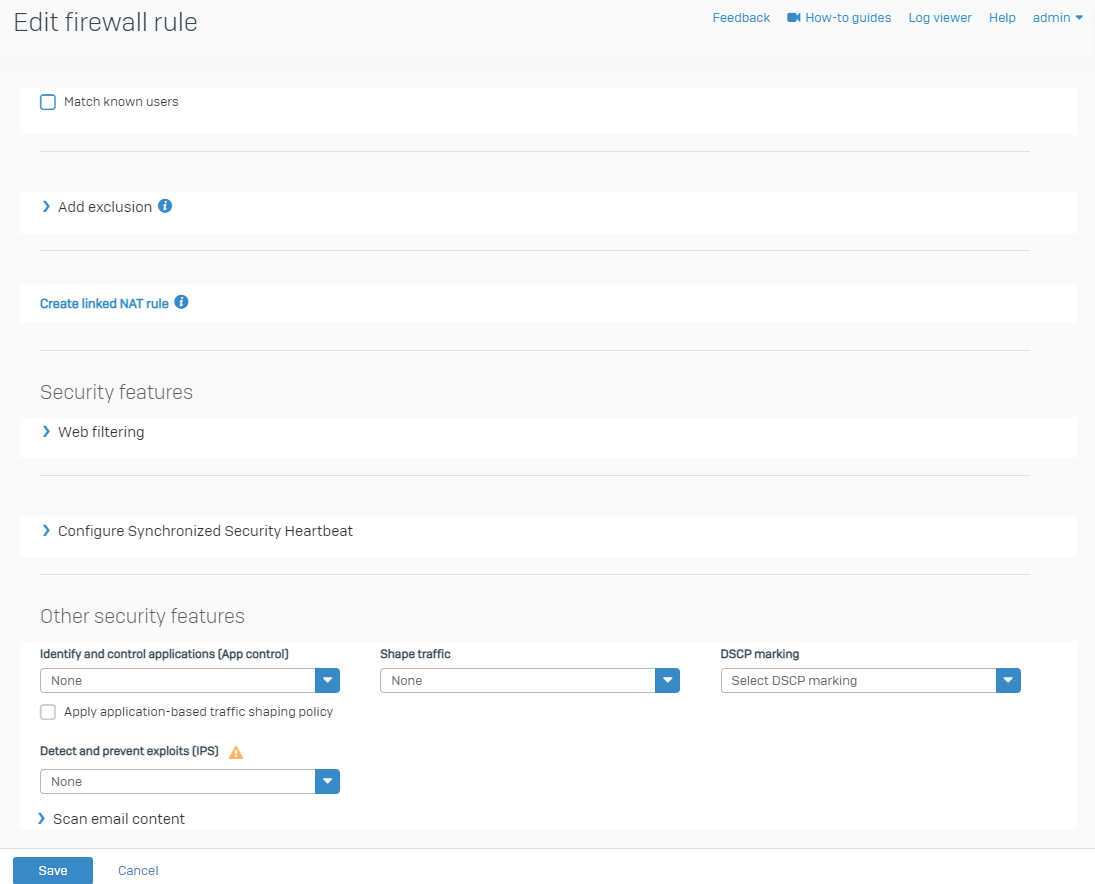Open the Help page
The height and width of the screenshot is (884, 1095).
[x=1002, y=18]
